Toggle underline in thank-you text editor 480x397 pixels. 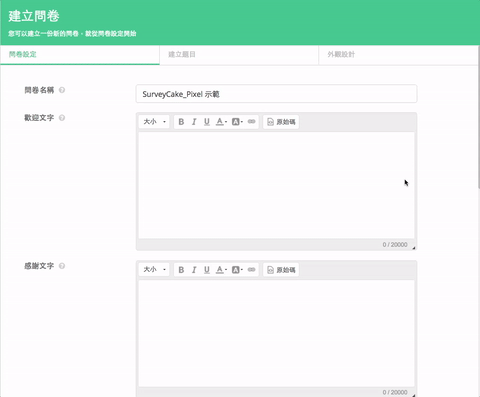click(207, 270)
